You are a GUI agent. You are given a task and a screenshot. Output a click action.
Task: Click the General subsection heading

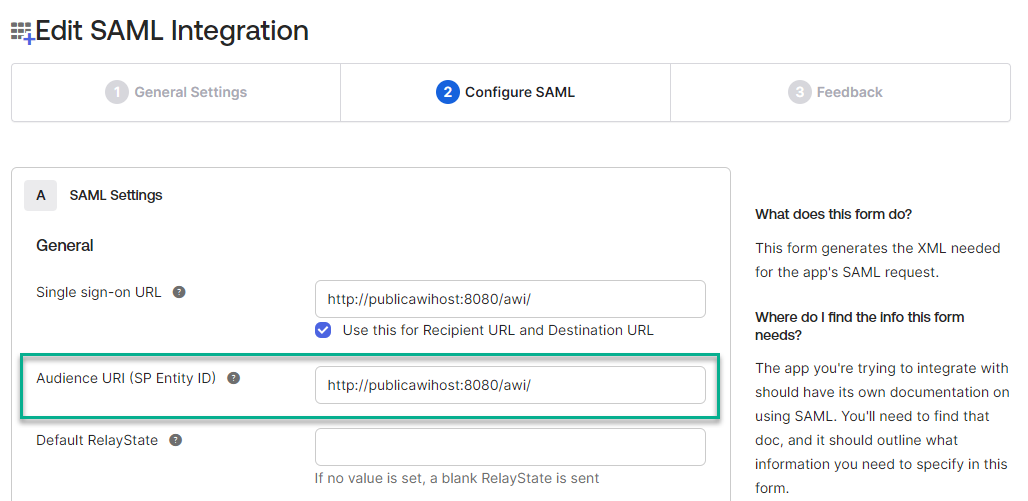[65, 245]
